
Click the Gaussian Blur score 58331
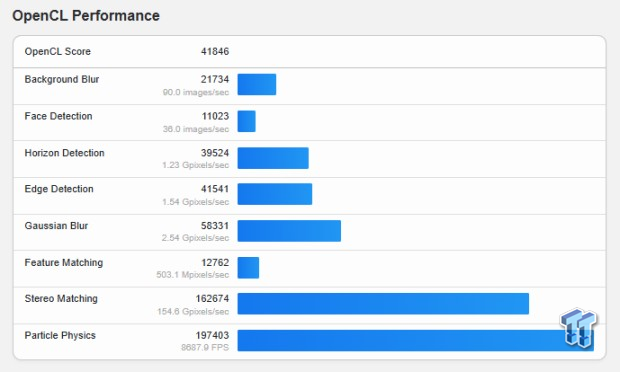pos(215,225)
